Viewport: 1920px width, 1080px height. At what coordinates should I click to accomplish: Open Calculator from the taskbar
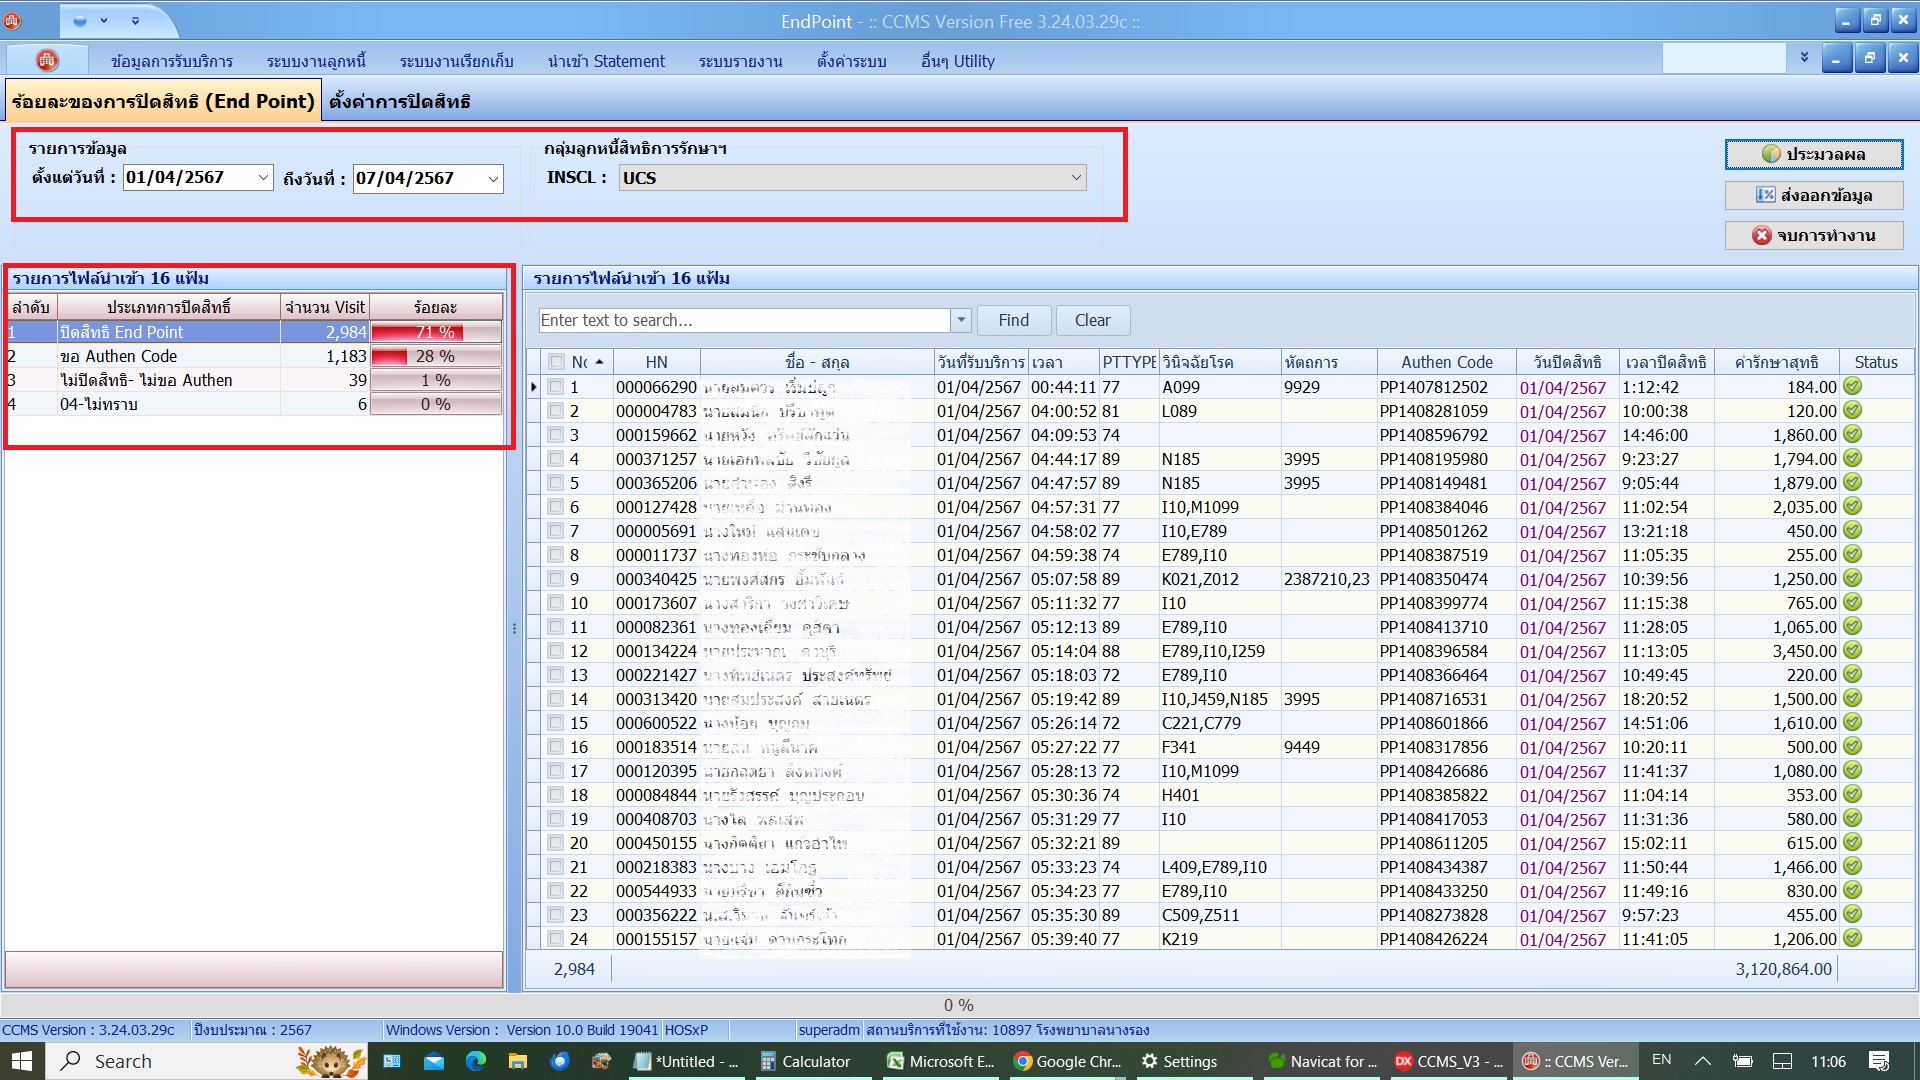[805, 1061]
